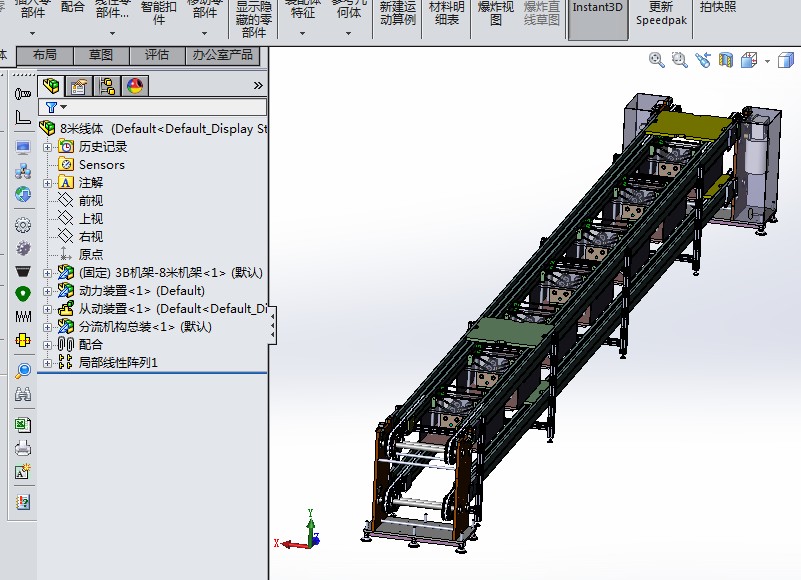Open the DisplayManager appearances icon
The height and width of the screenshot is (580, 801).
[137, 86]
